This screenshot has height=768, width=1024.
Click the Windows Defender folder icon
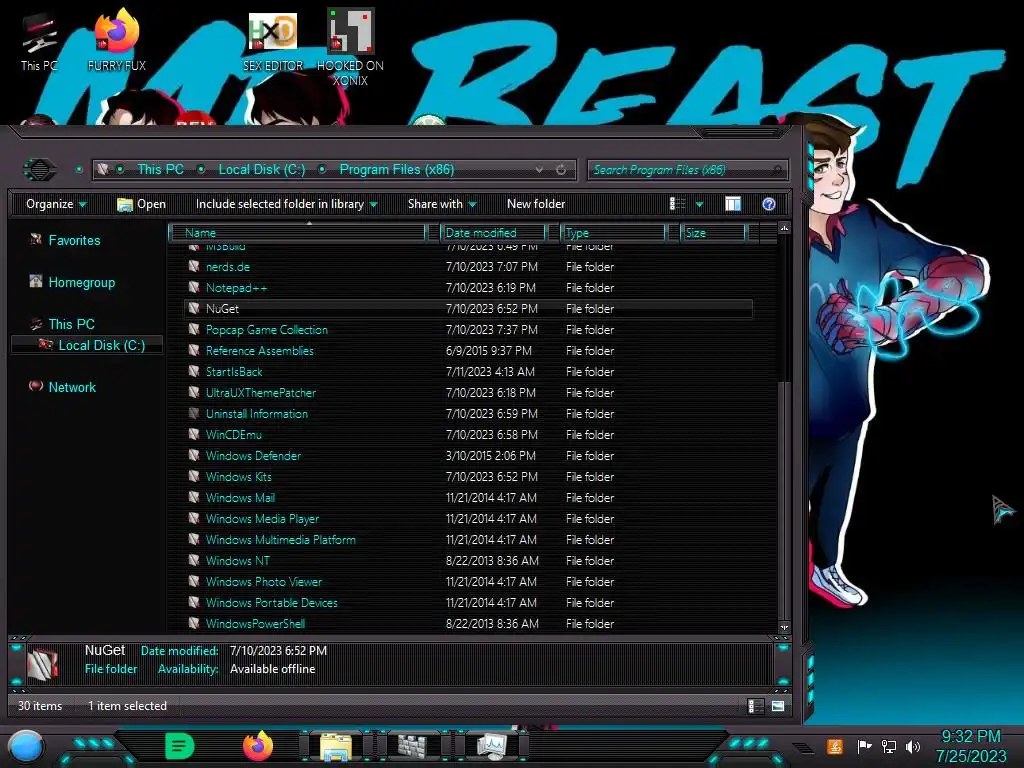[194, 455]
